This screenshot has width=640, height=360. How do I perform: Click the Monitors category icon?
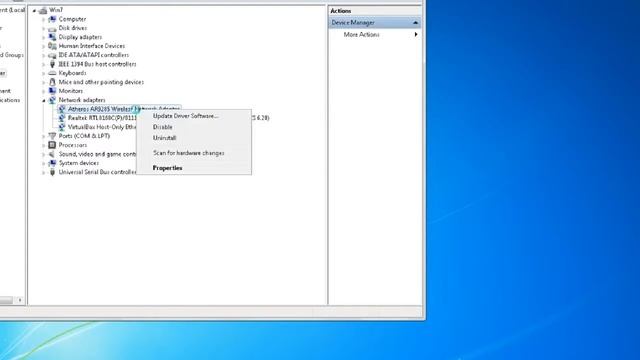tap(52, 91)
